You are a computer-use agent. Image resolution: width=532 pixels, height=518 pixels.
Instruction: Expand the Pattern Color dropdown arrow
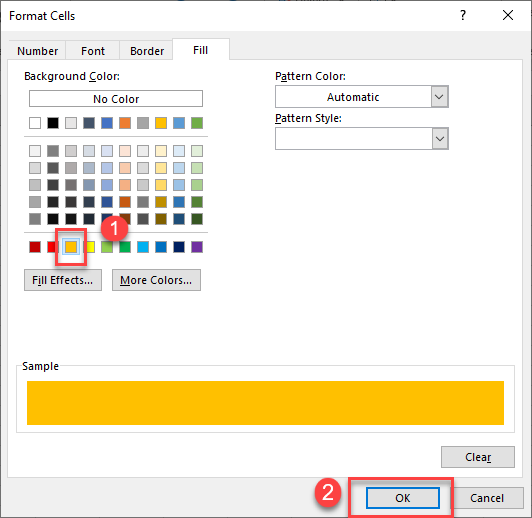point(440,97)
